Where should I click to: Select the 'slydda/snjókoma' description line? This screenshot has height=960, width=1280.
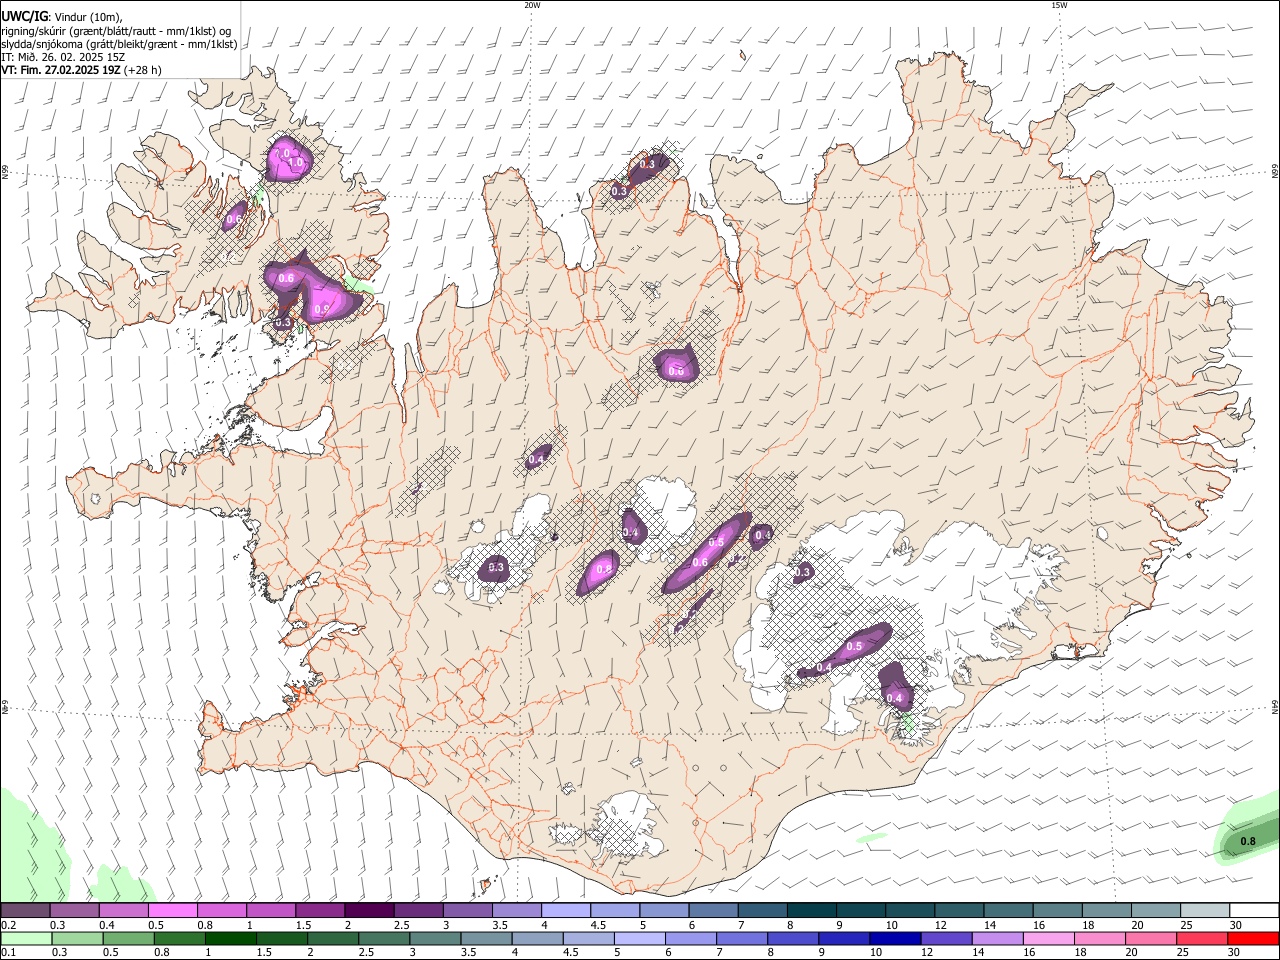tap(119, 44)
